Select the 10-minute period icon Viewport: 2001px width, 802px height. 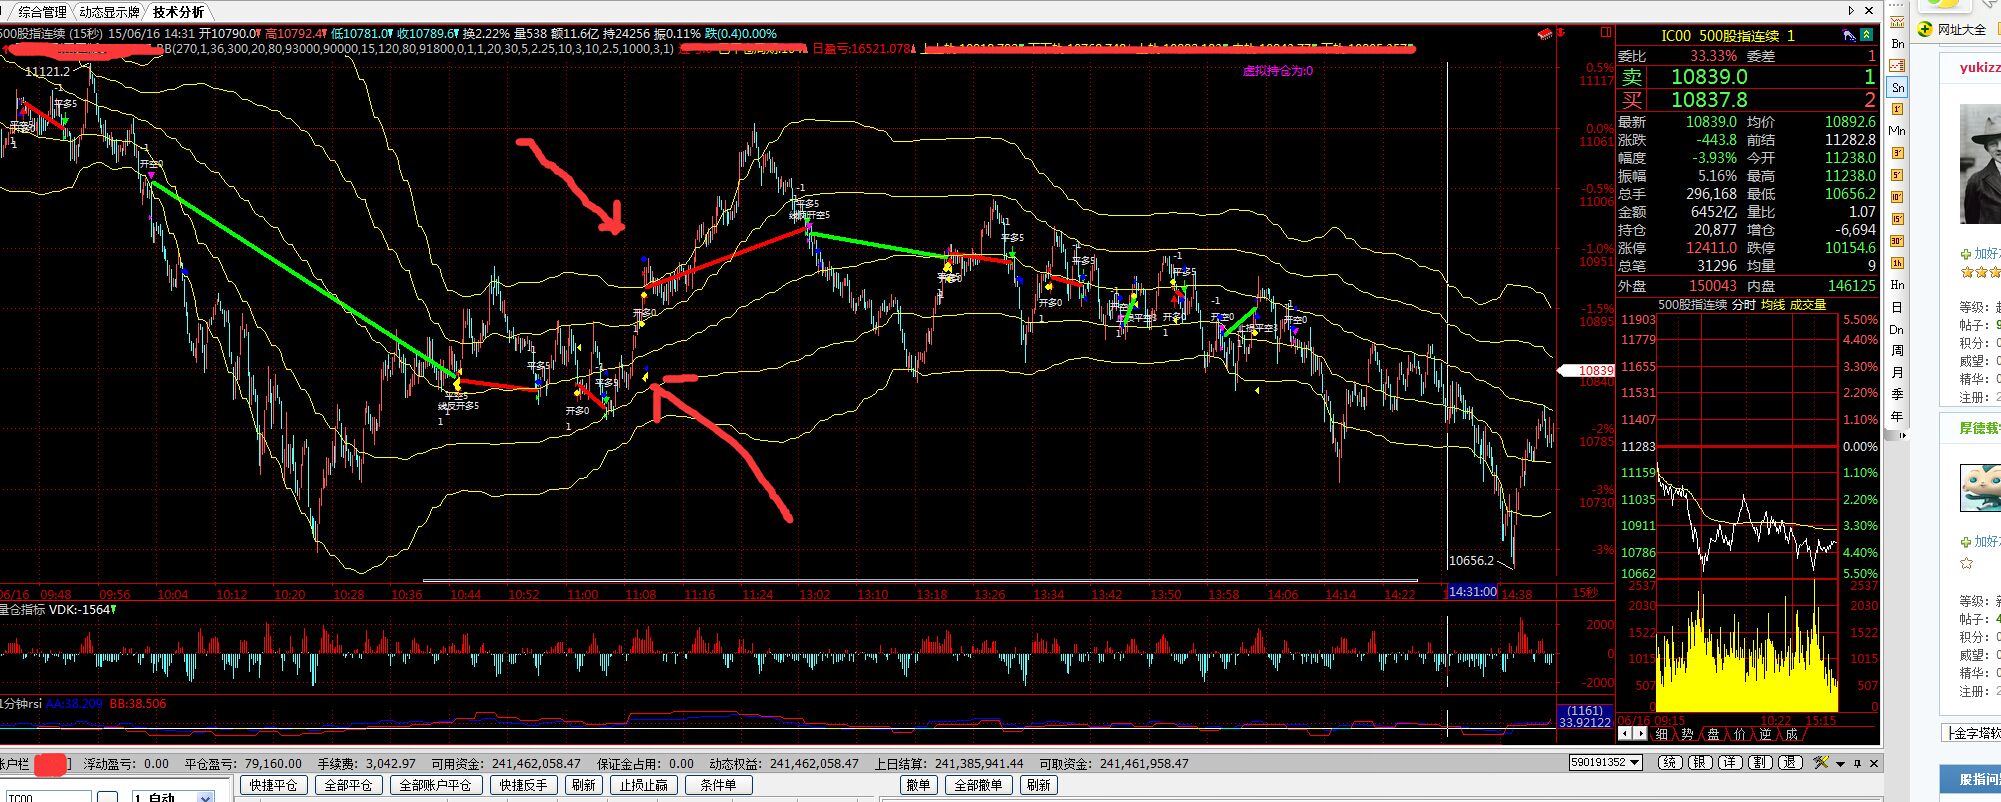coord(1897,196)
